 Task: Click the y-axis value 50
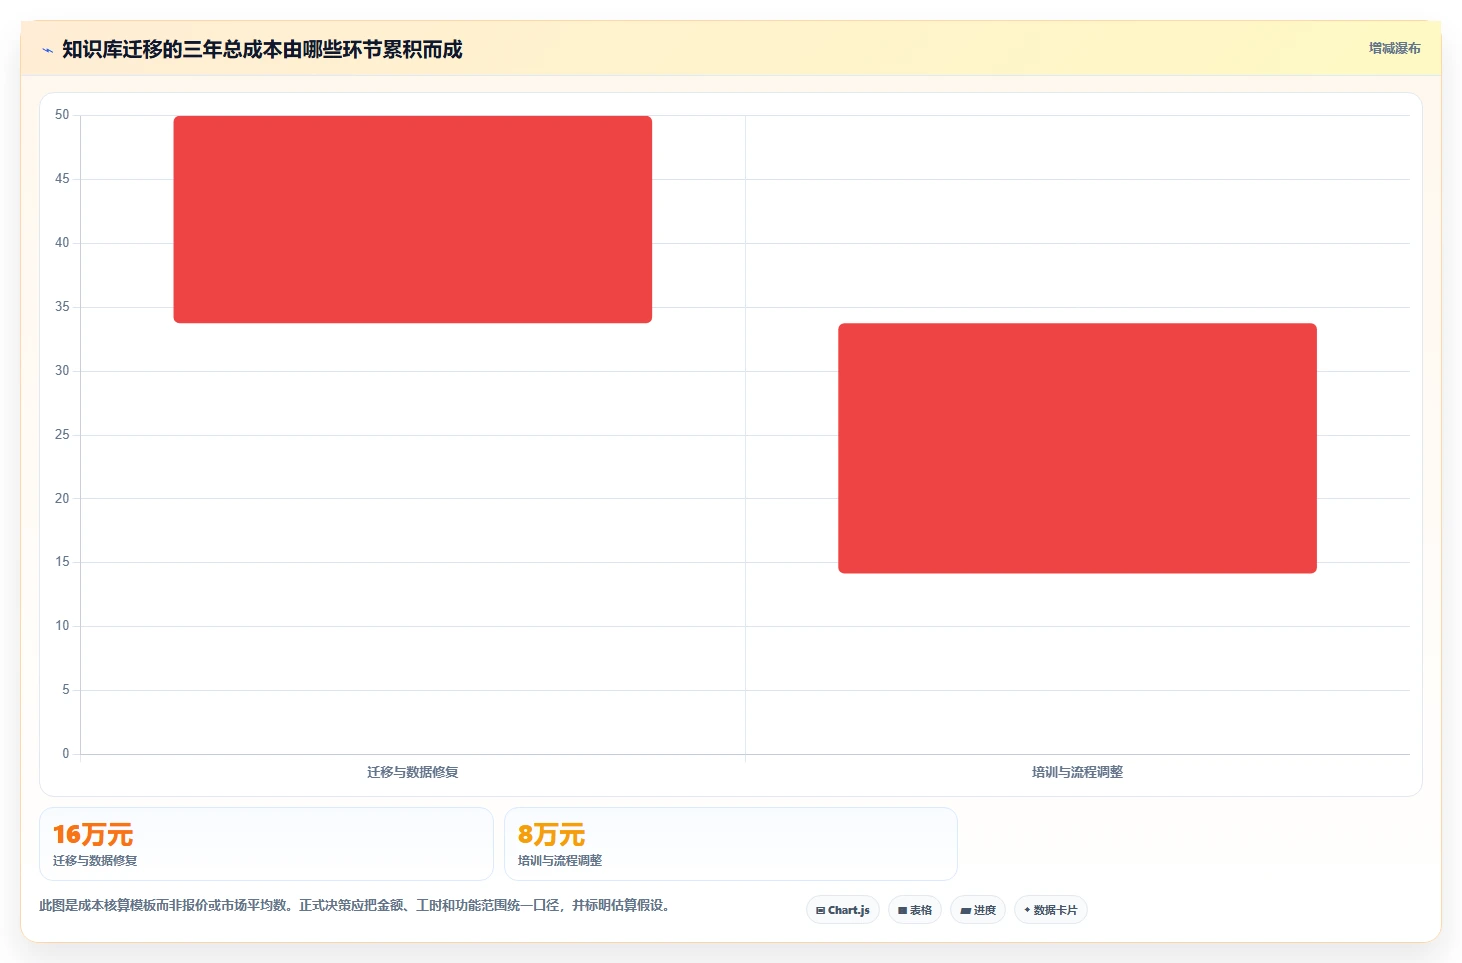[x=62, y=115]
